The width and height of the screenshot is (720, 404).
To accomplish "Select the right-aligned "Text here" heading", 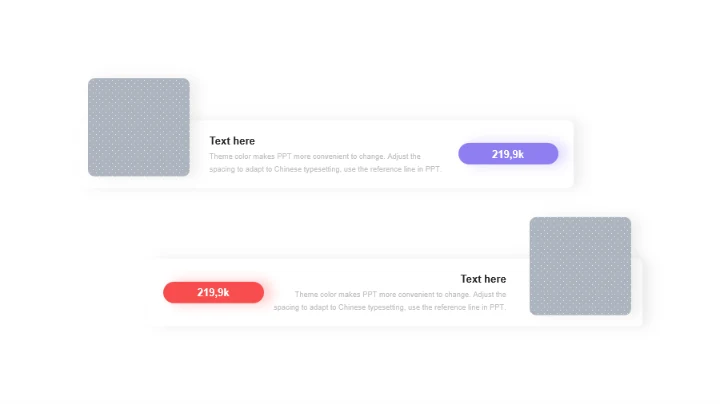I will click(483, 279).
